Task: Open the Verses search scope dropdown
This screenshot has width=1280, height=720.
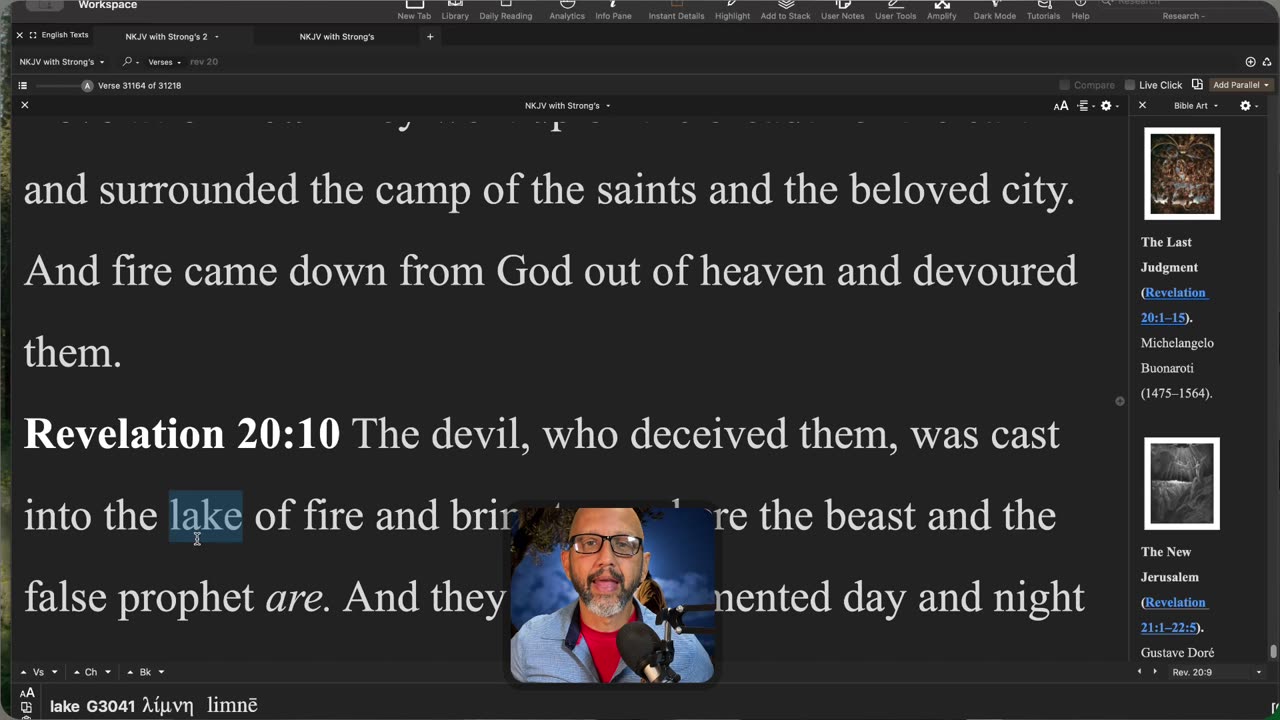Action: click(x=165, y=62)
